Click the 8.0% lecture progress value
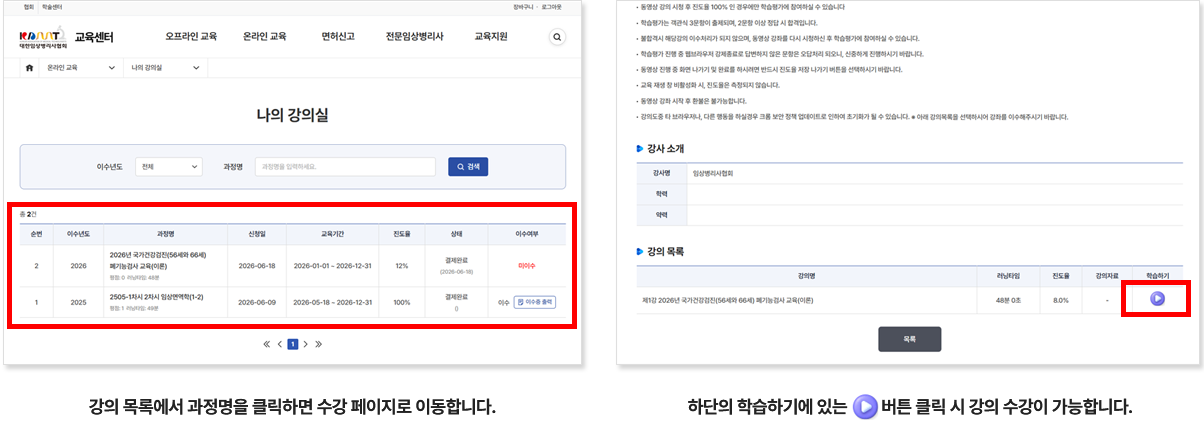This screenshot has width=1204, height=421. click(x=1061, y=299)
